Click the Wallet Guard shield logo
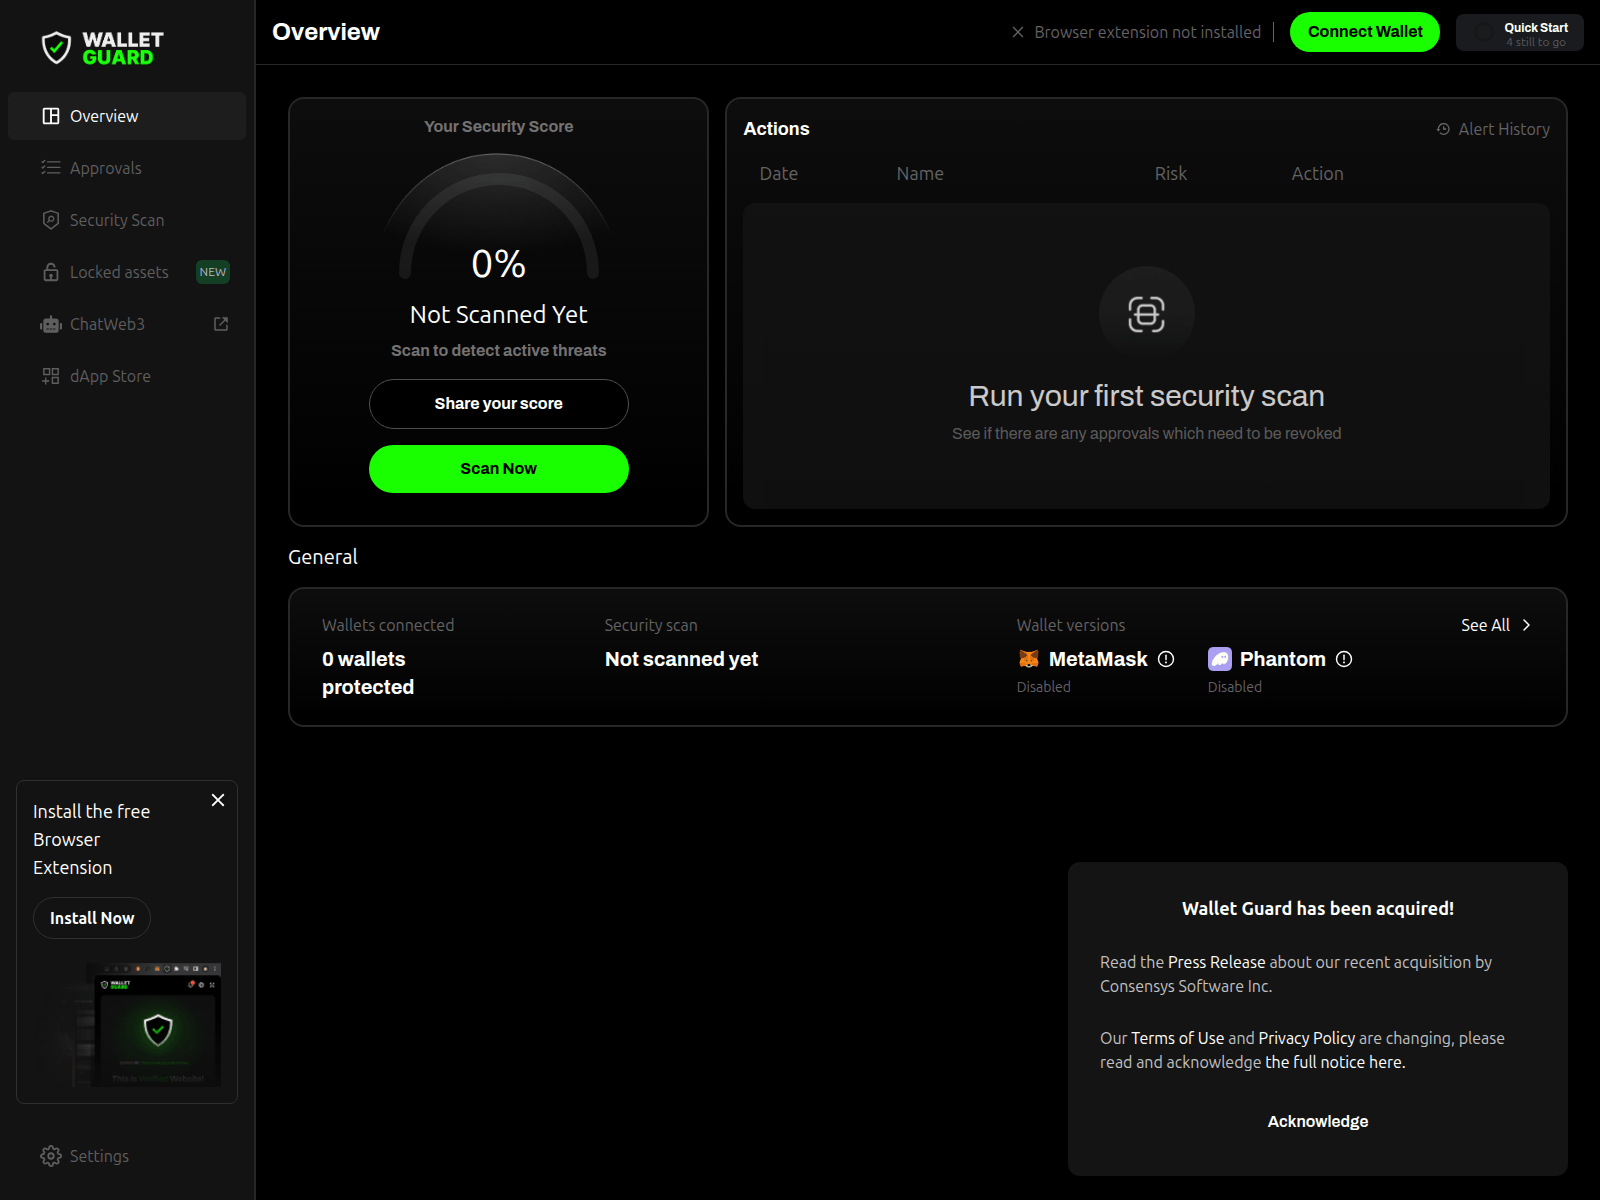Viewport: 1600px width, 1200px height. pyautogui.click(x=57, y=45)
